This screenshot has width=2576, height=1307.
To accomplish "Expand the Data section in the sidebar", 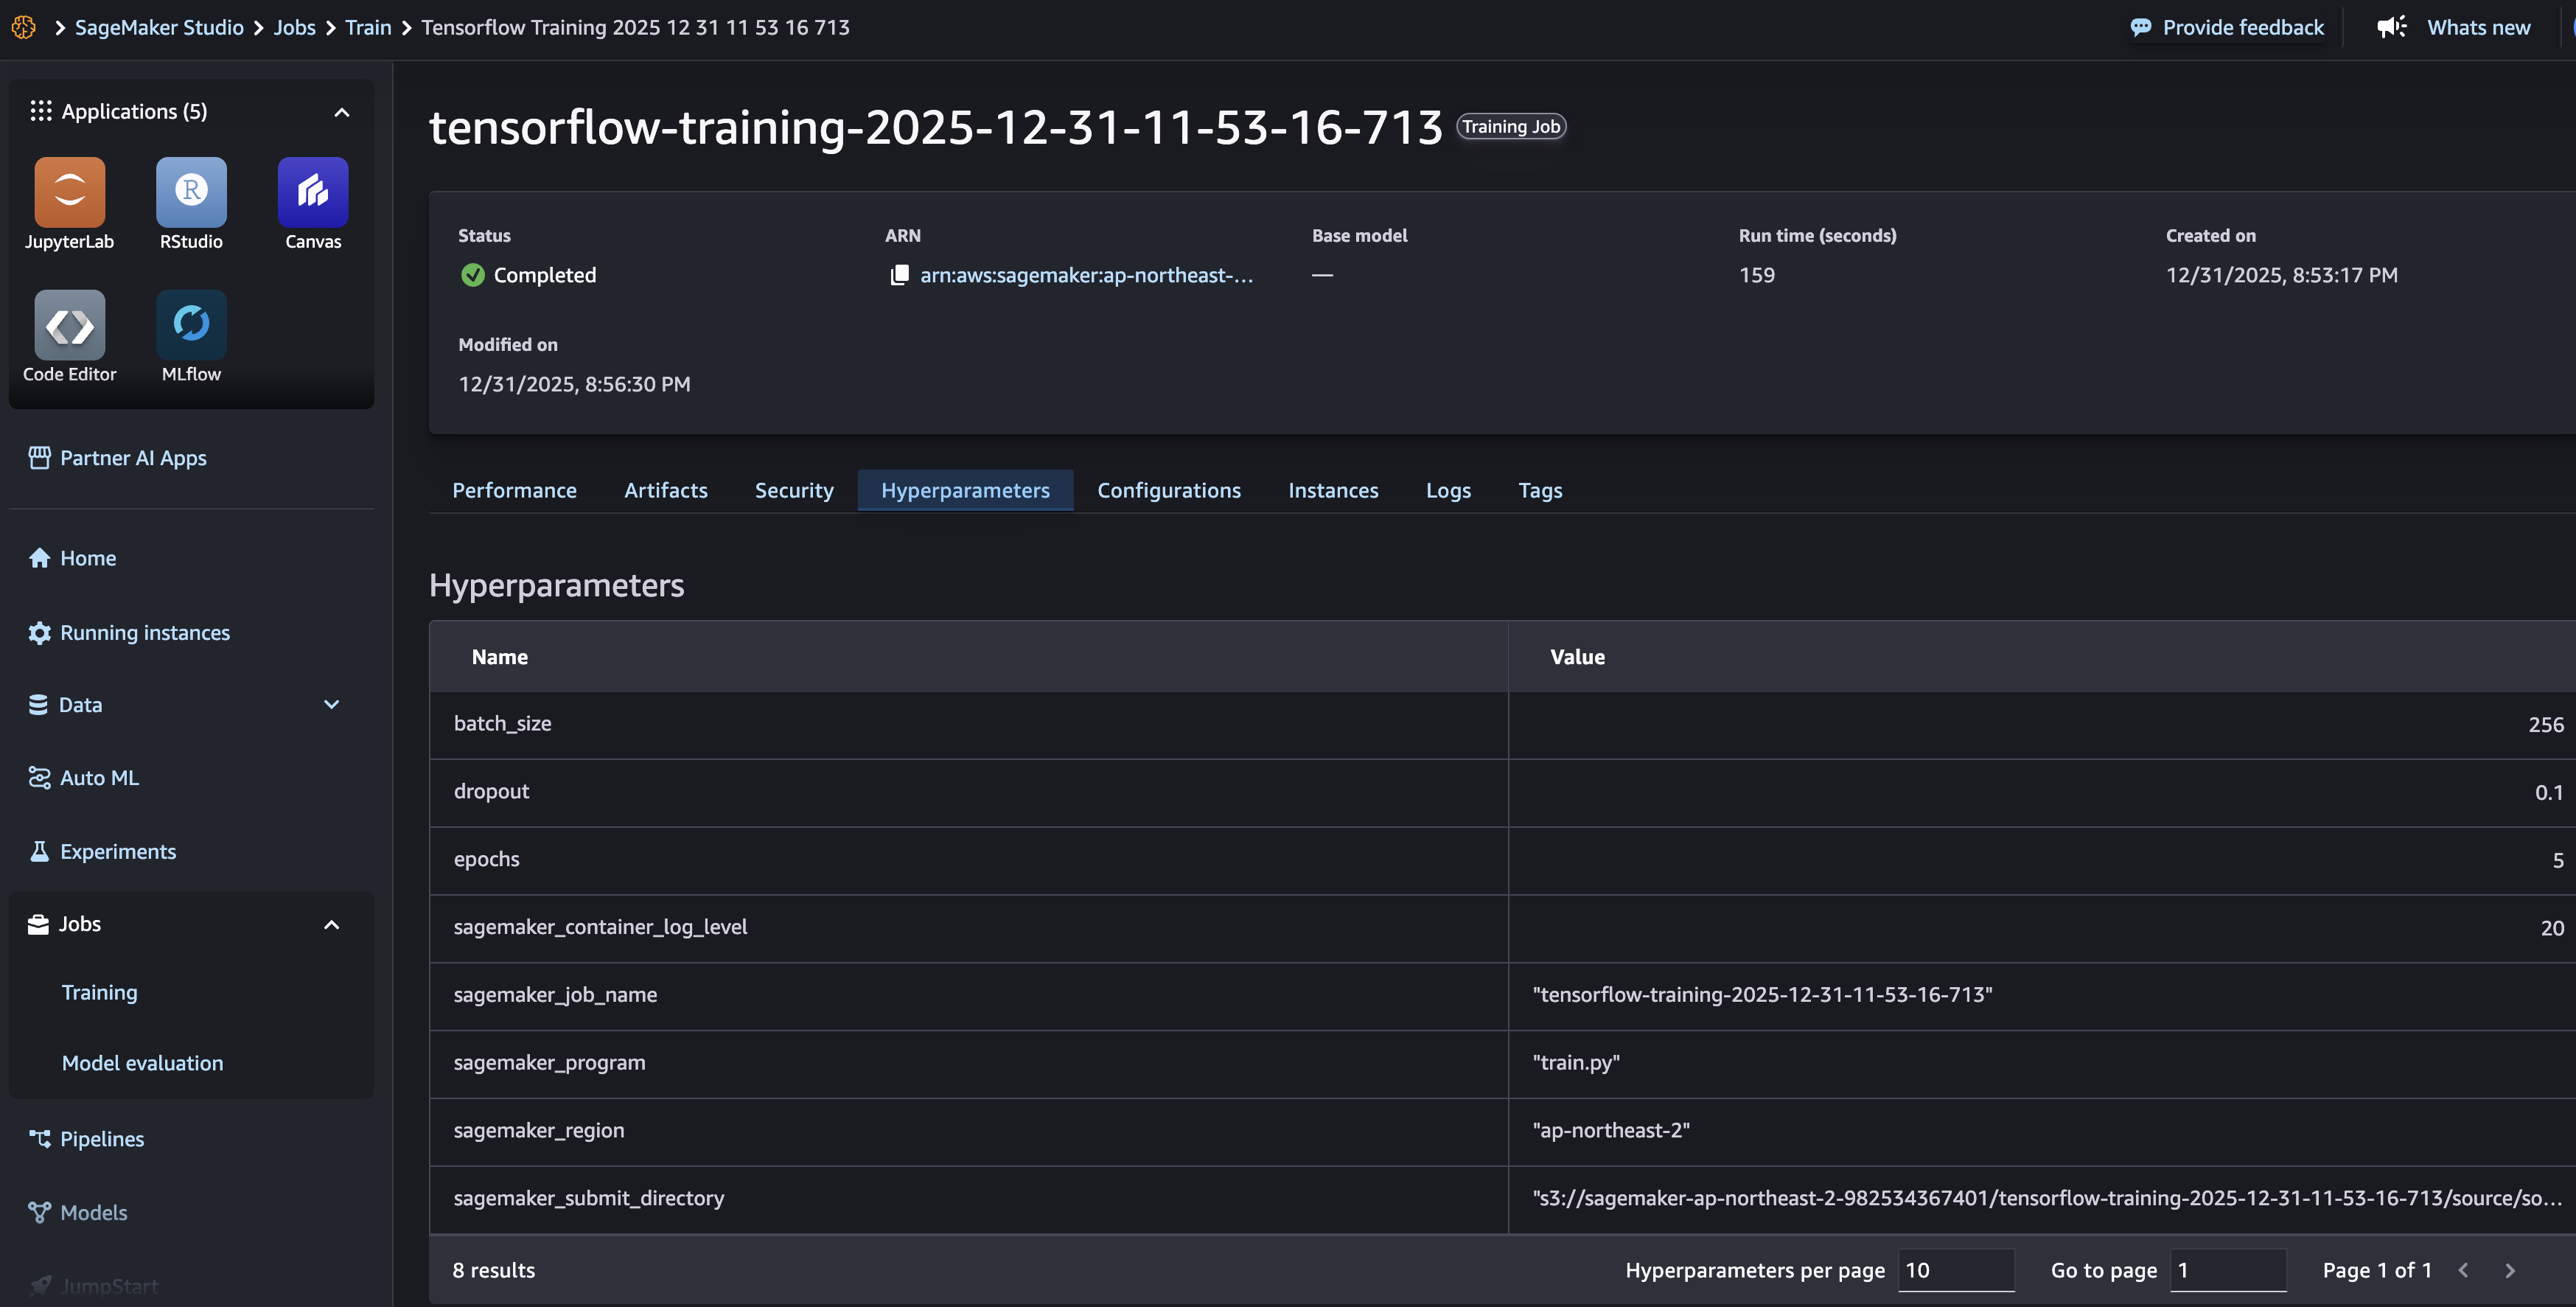I will pyautogui.click(x=331, y=705).
